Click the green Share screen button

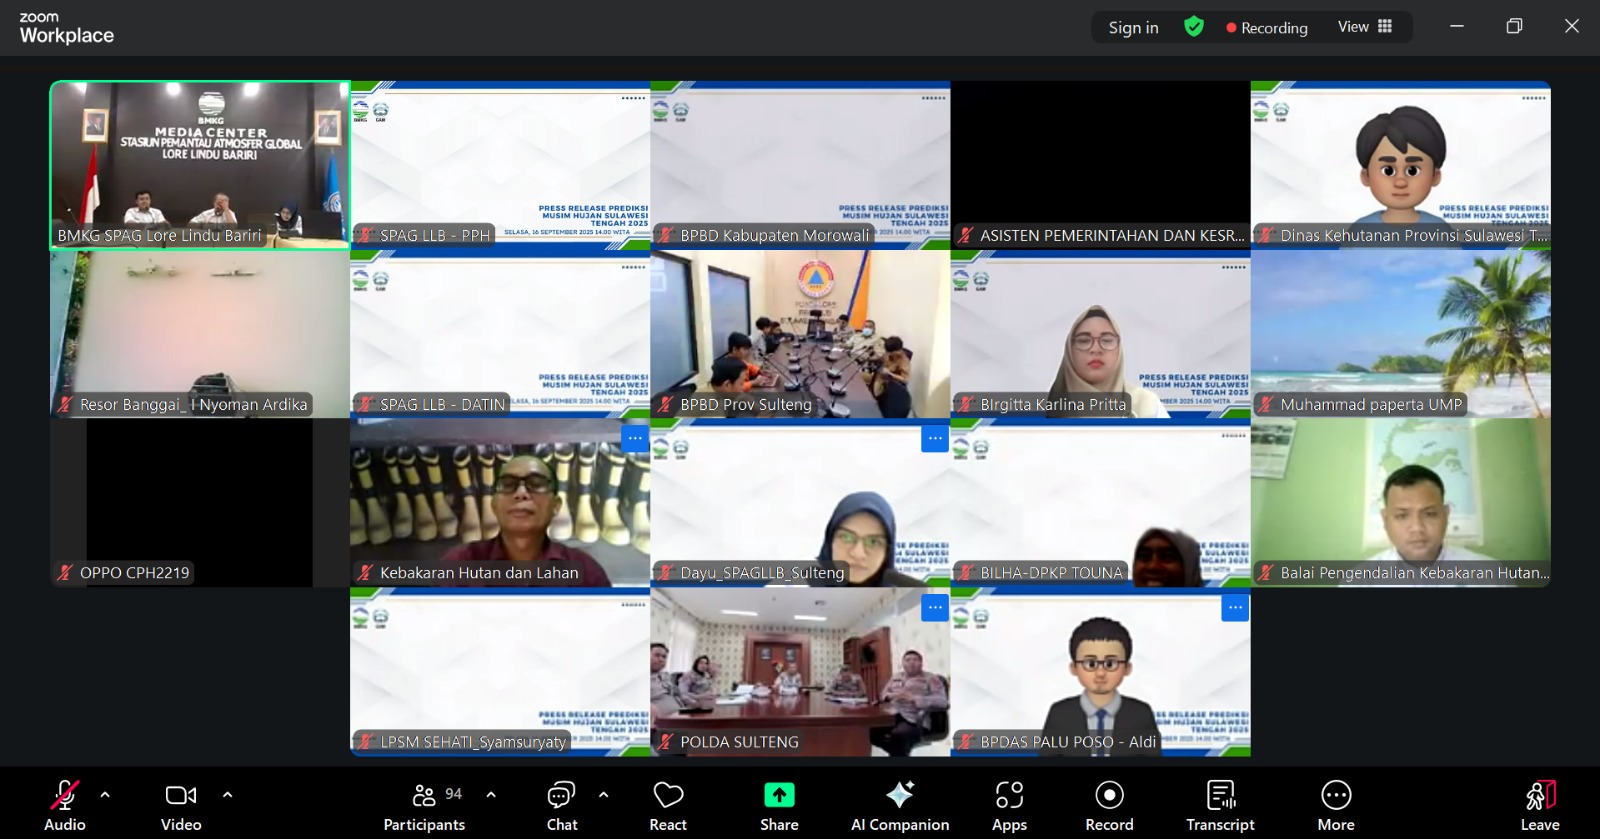coord(779,804)
